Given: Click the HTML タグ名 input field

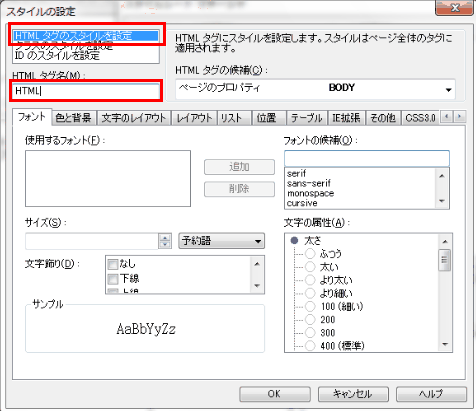Looking at the screenshot, I should (x=86, y=91).
